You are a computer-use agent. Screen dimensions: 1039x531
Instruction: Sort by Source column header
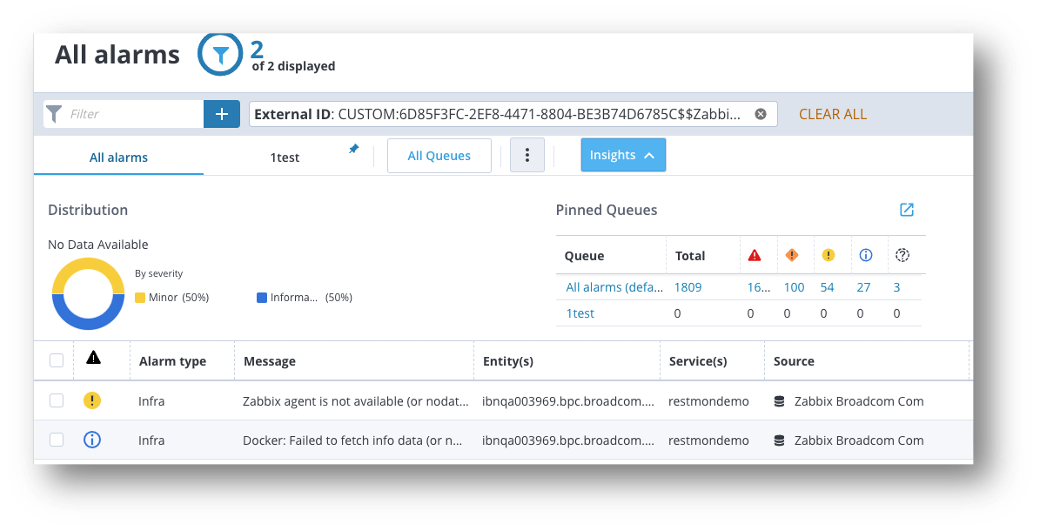tap(794, 361)
